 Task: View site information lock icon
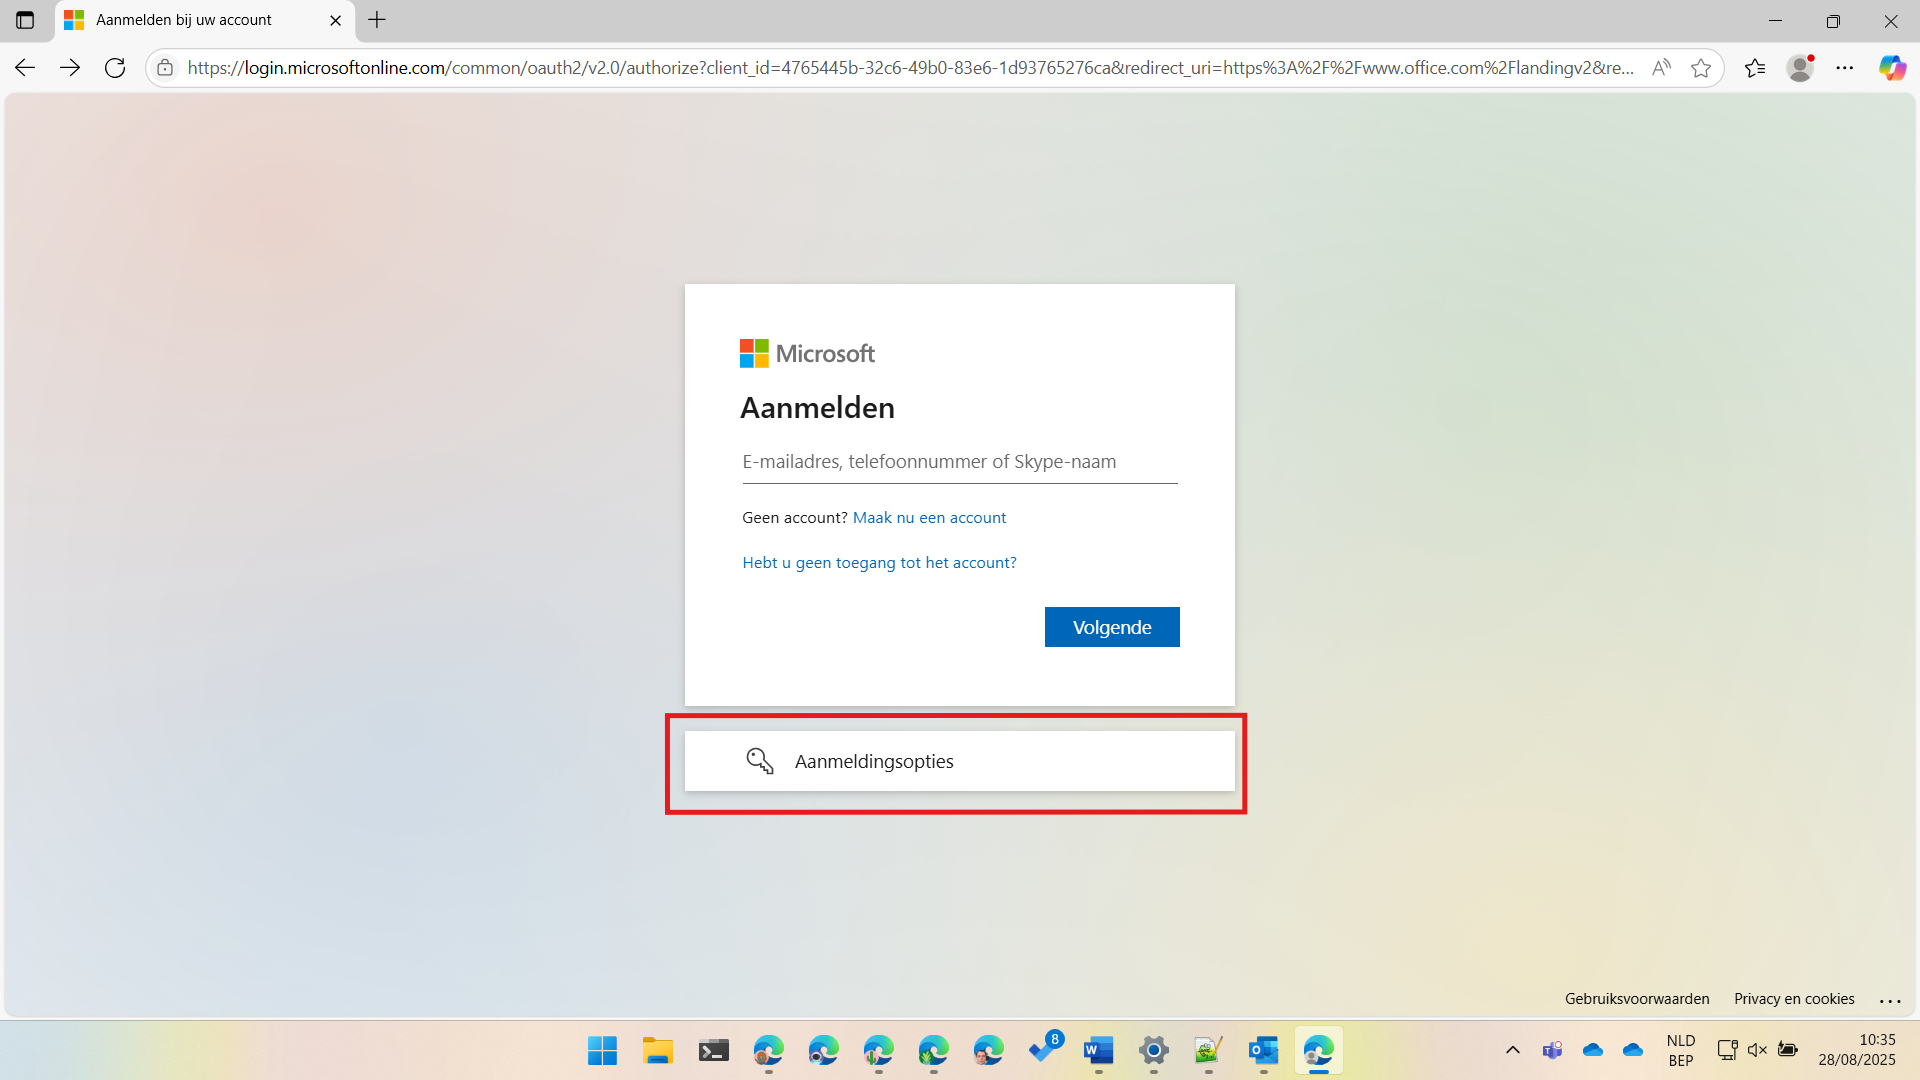click(165, 68)
